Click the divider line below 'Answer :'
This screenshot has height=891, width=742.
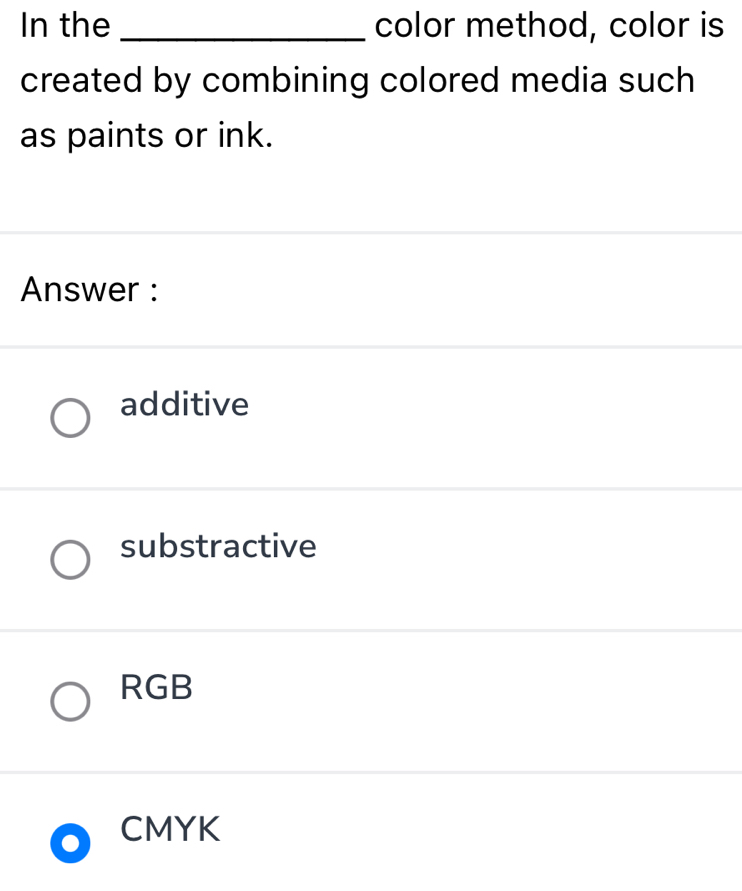tap(371, 347)
